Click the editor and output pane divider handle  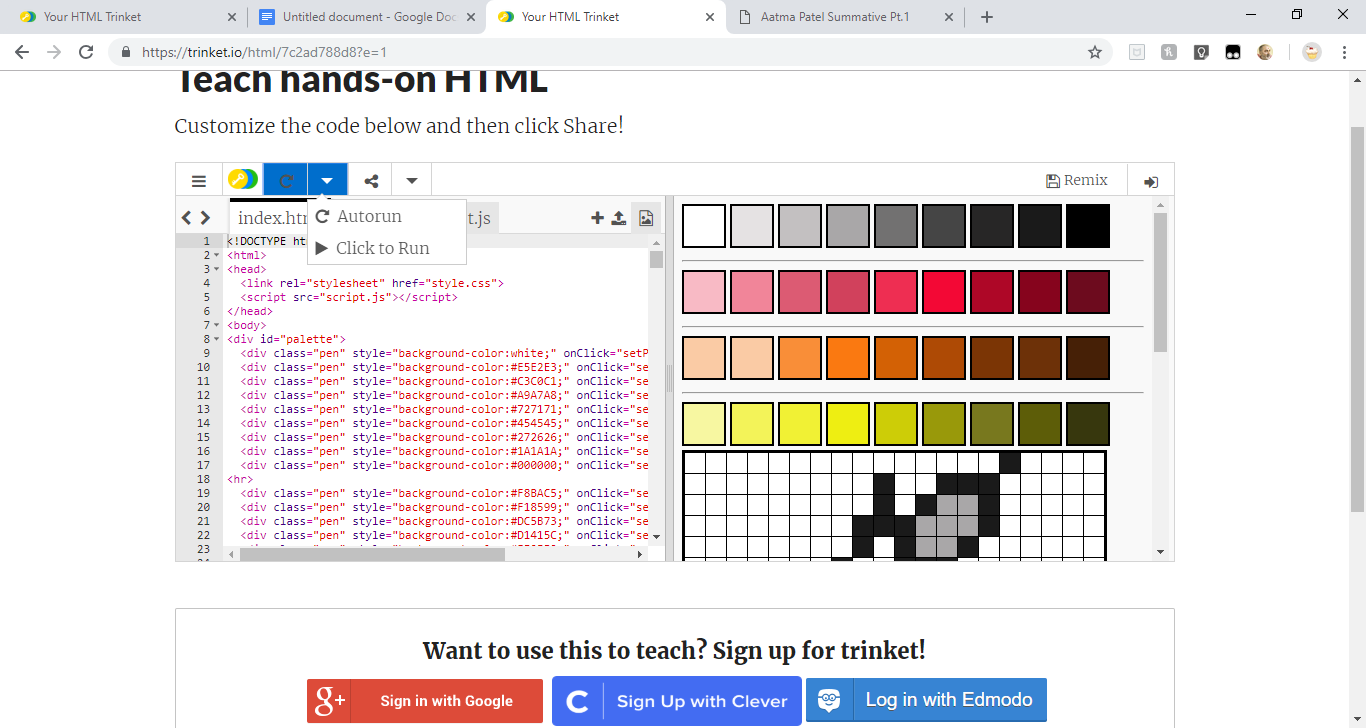pos(670,379)
